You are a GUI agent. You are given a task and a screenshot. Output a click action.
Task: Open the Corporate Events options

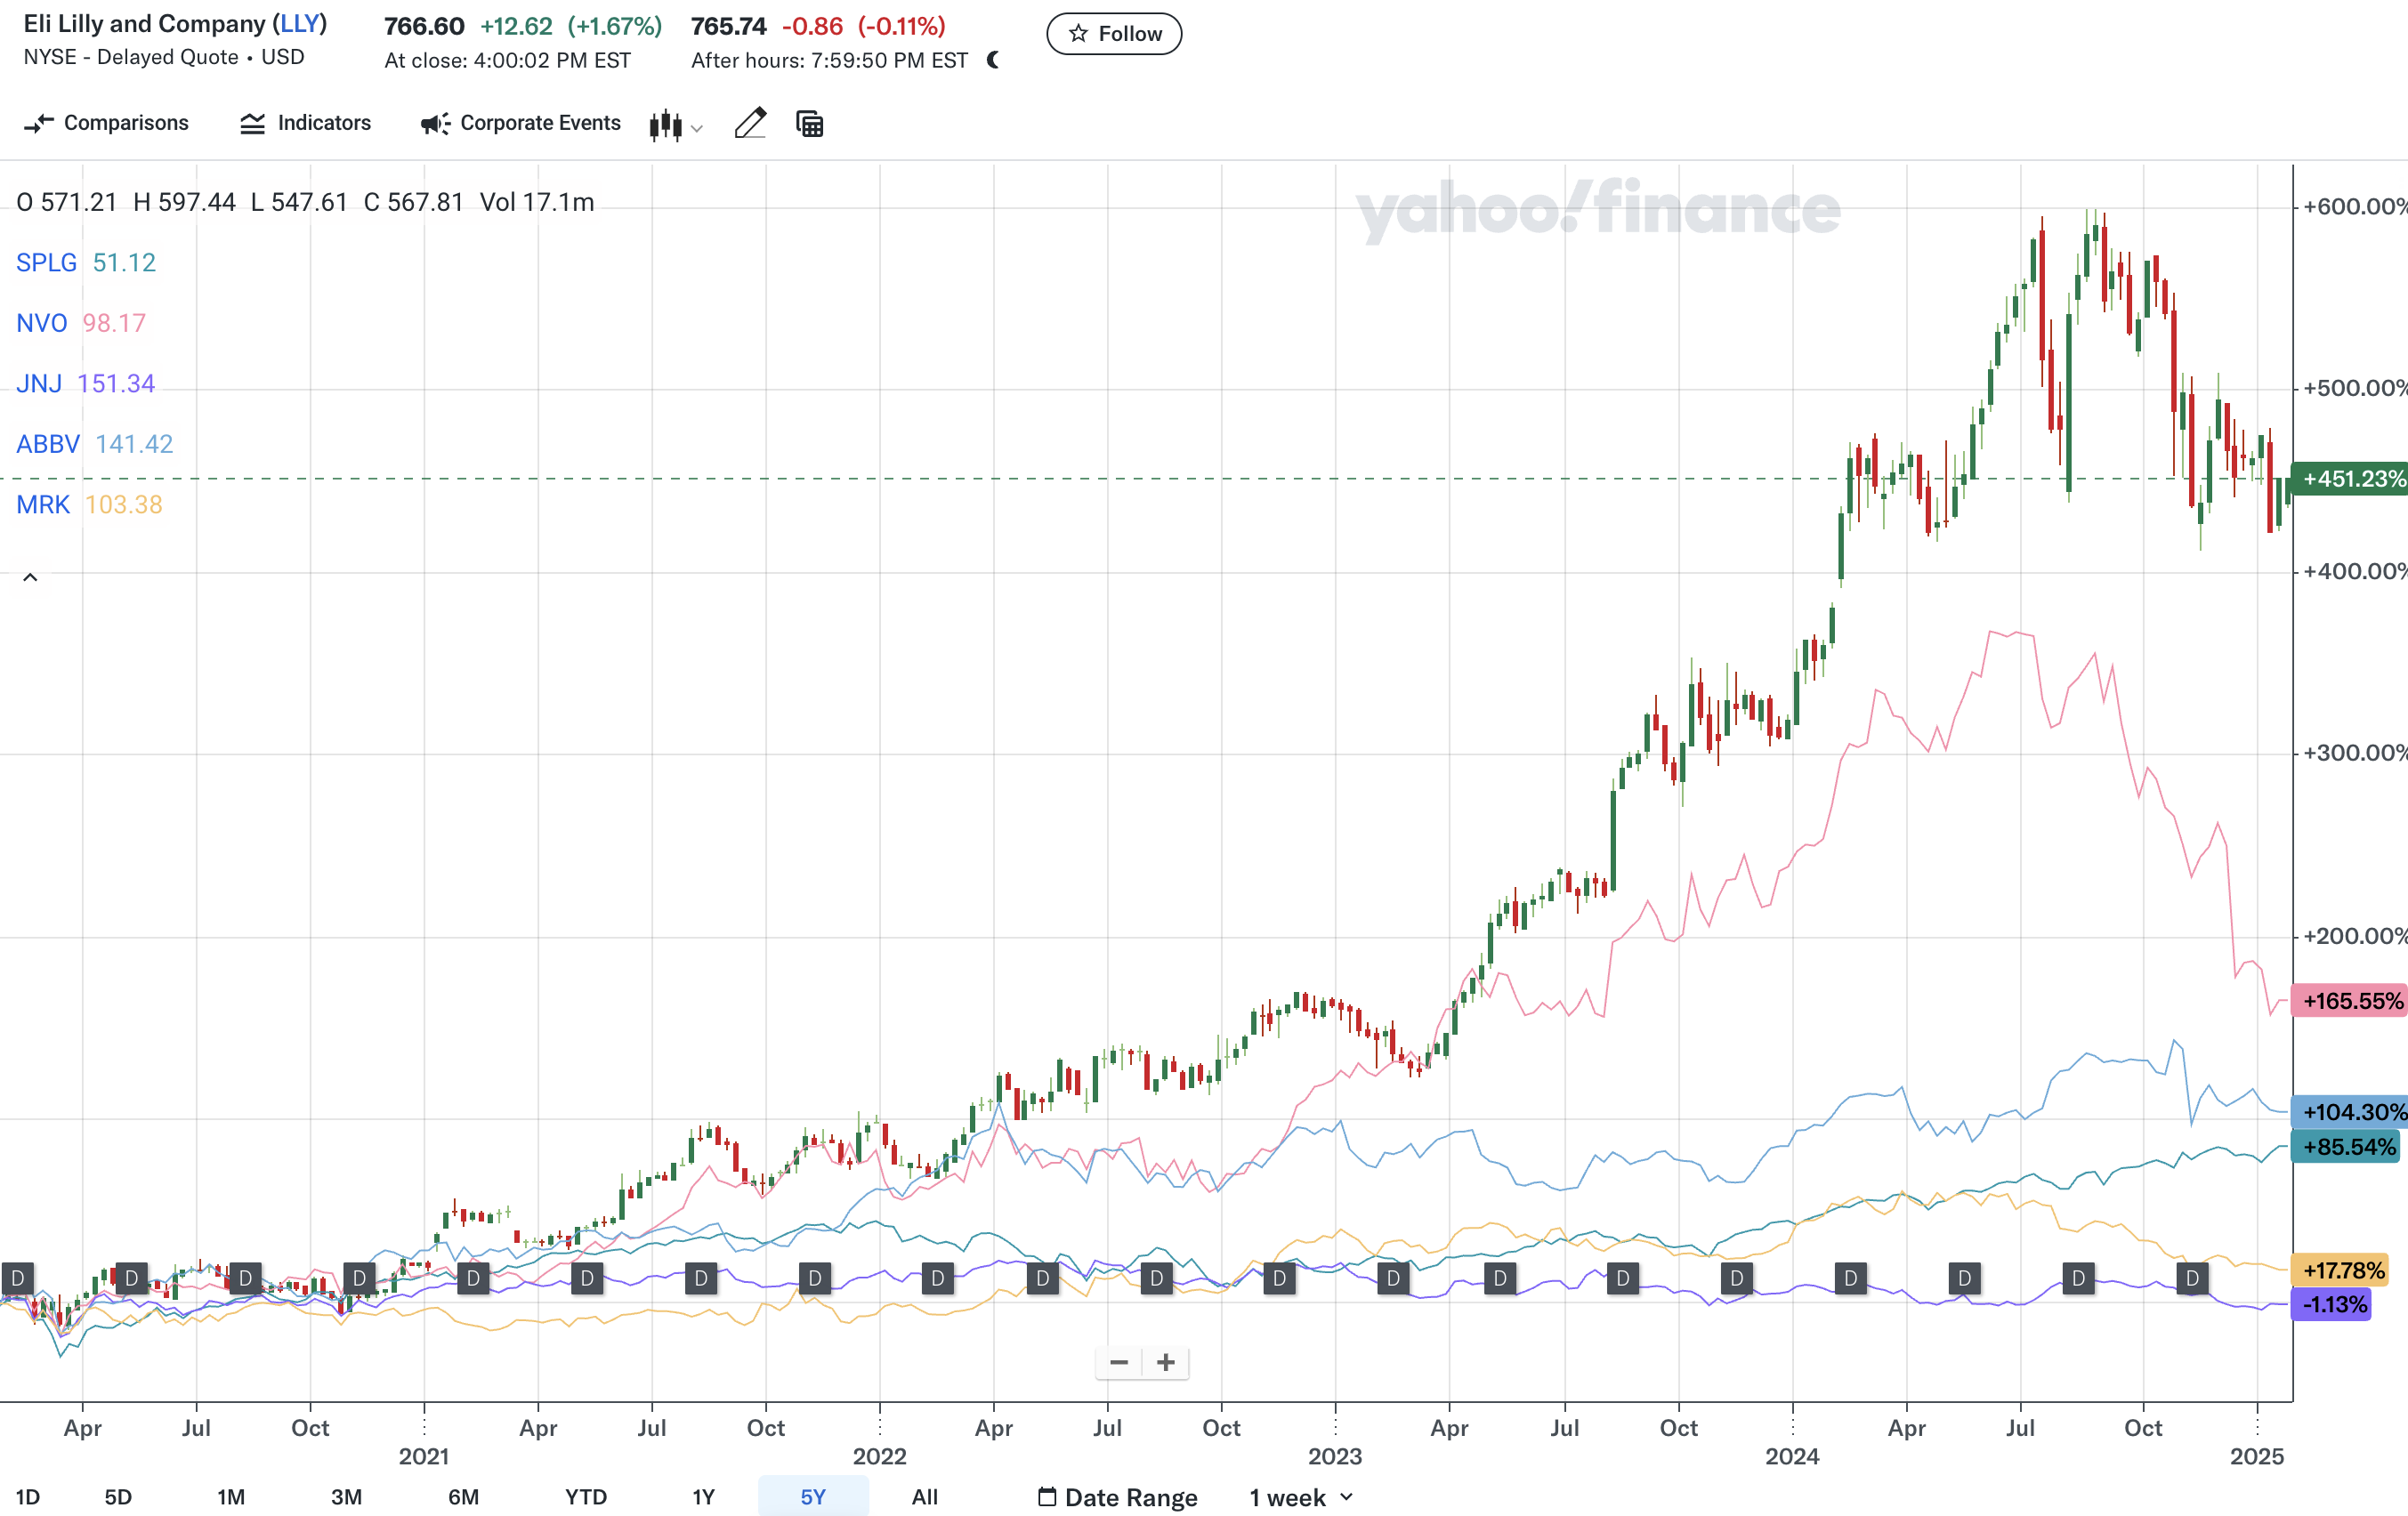coord(519,123)
